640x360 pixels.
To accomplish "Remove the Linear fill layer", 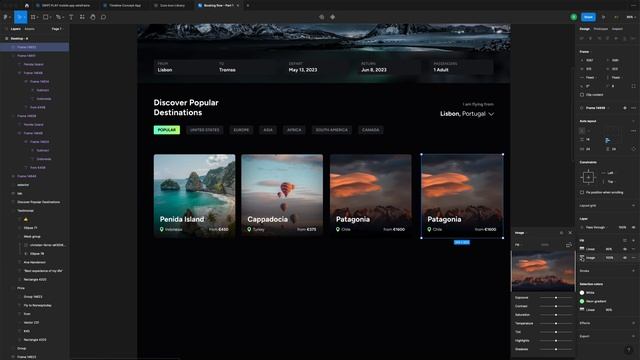I will pyautogui.click(x=633, y=249).
